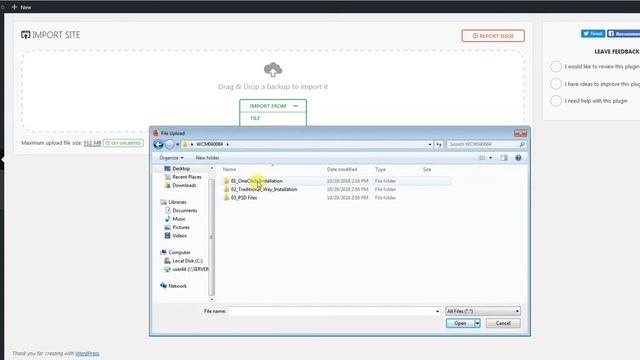Sort by the Type column header
The height and width of the screenshot is (360, 640).
380,169
